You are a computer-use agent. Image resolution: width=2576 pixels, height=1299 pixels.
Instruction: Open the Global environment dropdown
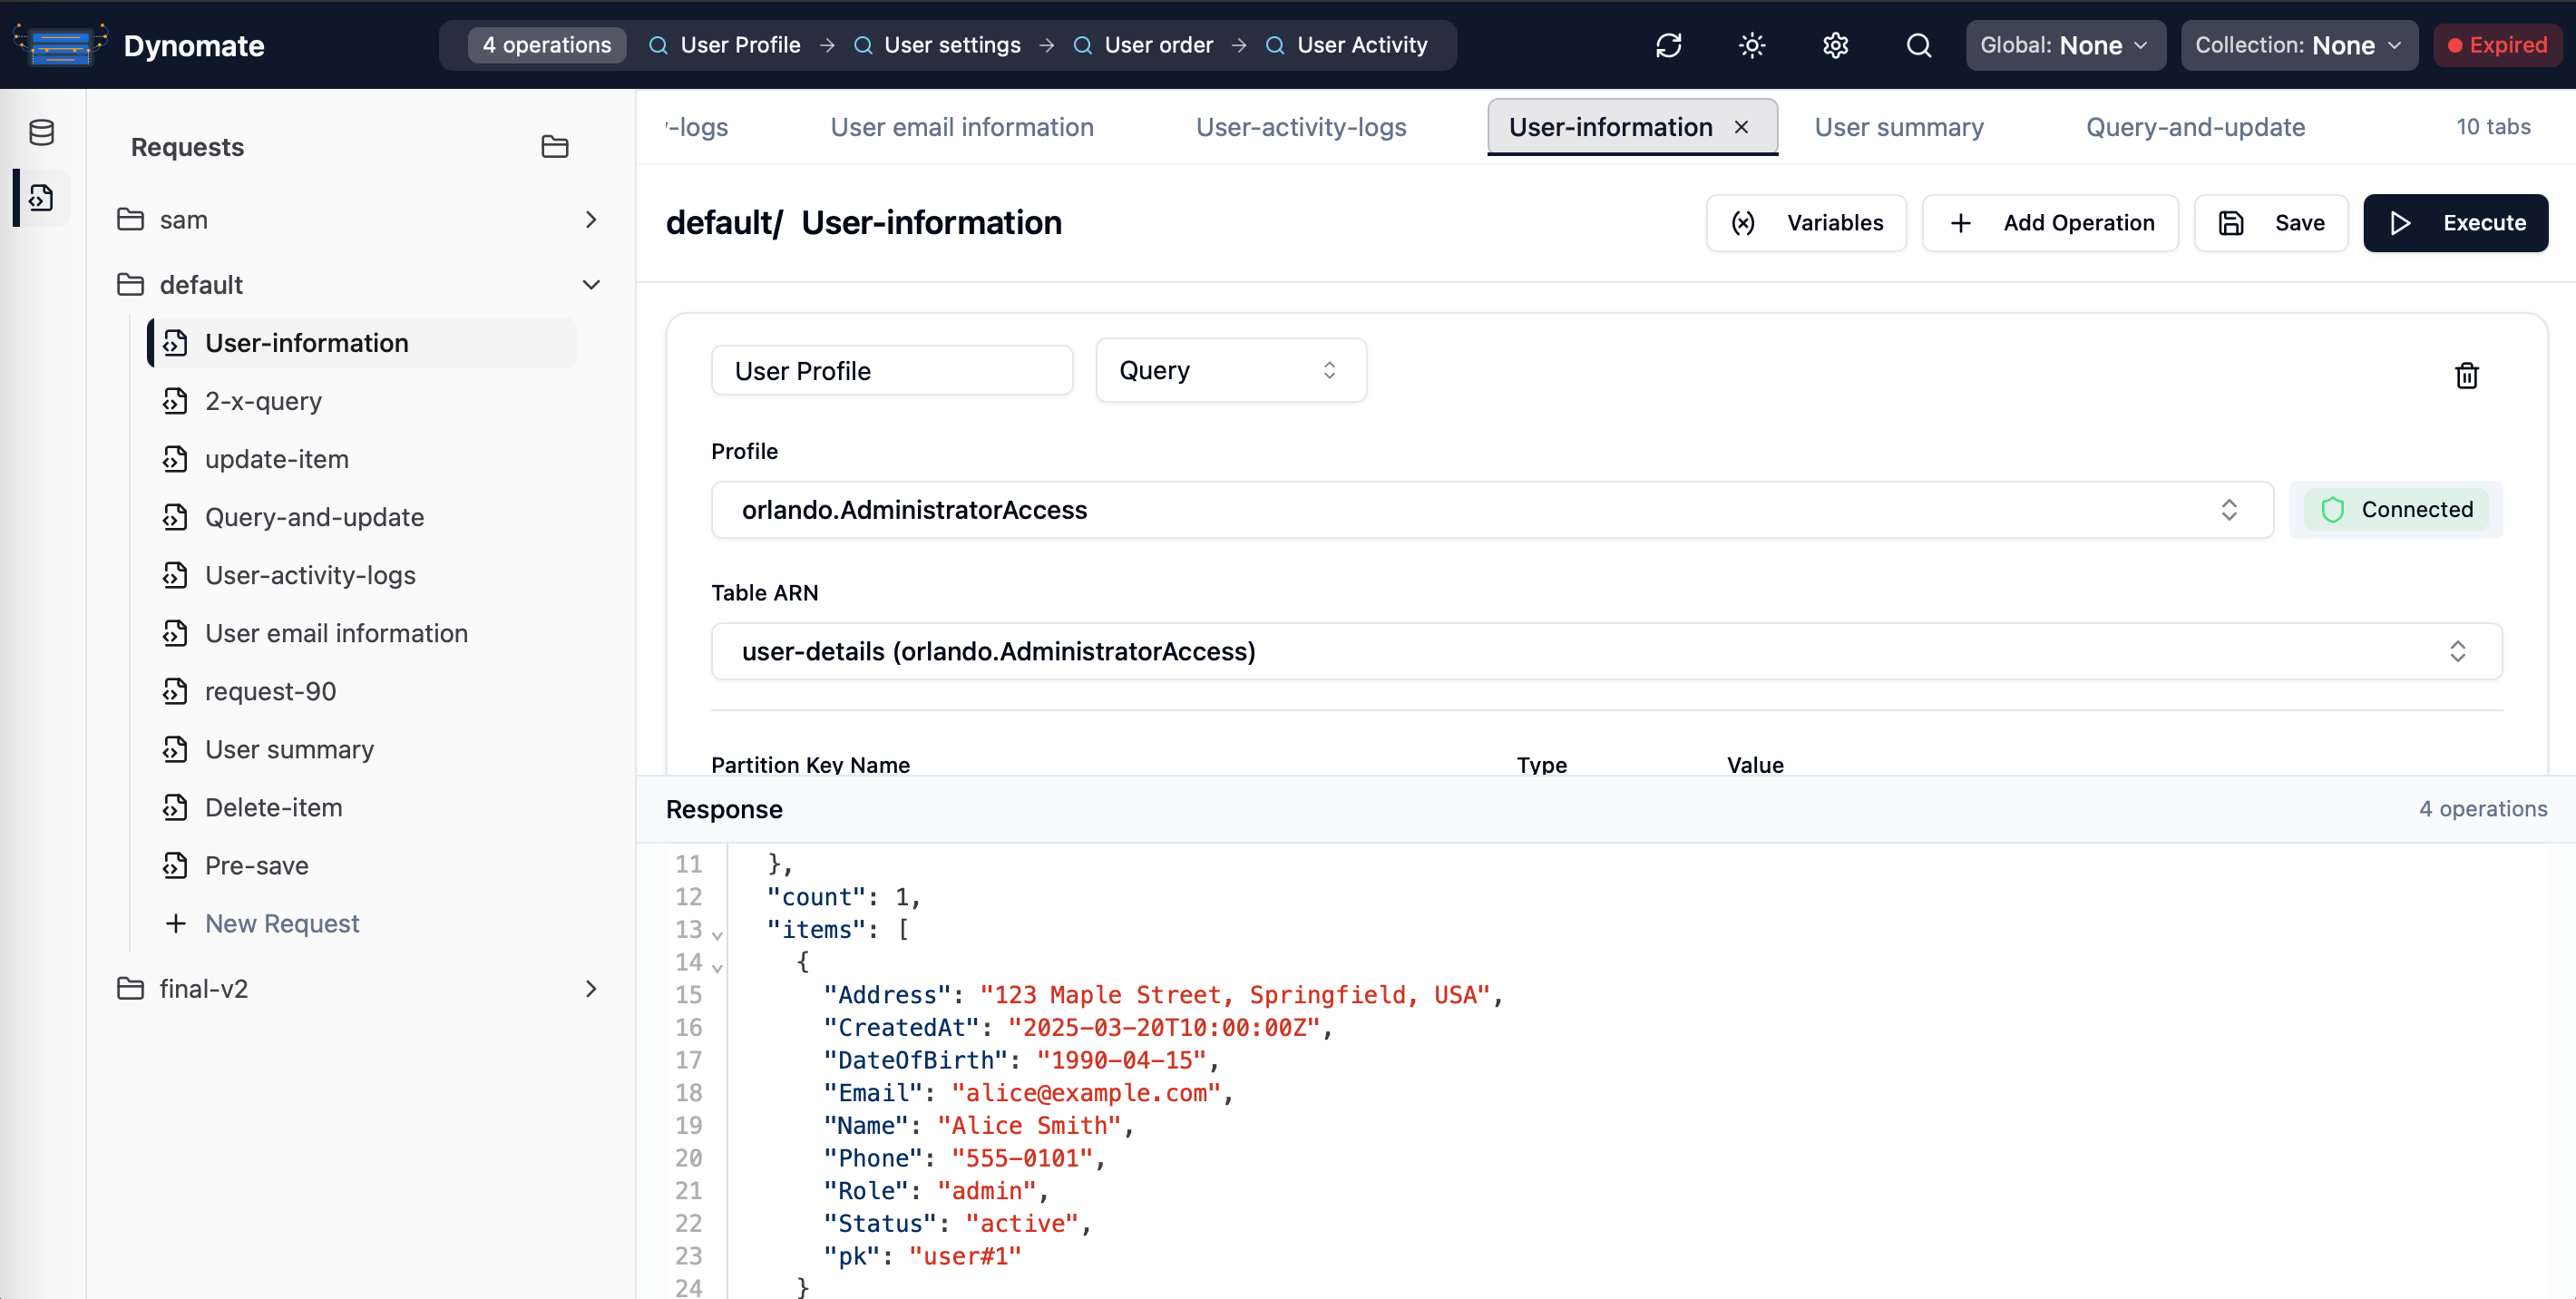(x=2065, y=45)
